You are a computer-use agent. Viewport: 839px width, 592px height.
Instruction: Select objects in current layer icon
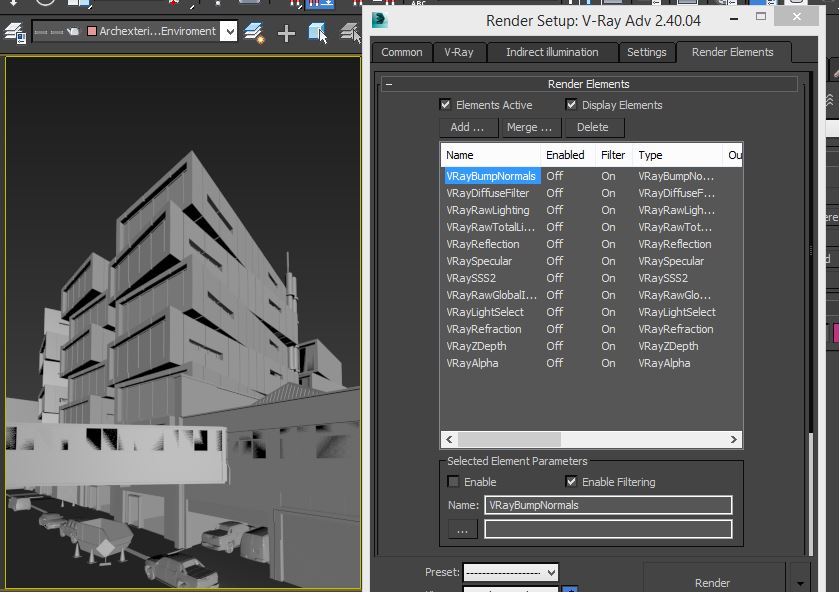click(318, 32)
